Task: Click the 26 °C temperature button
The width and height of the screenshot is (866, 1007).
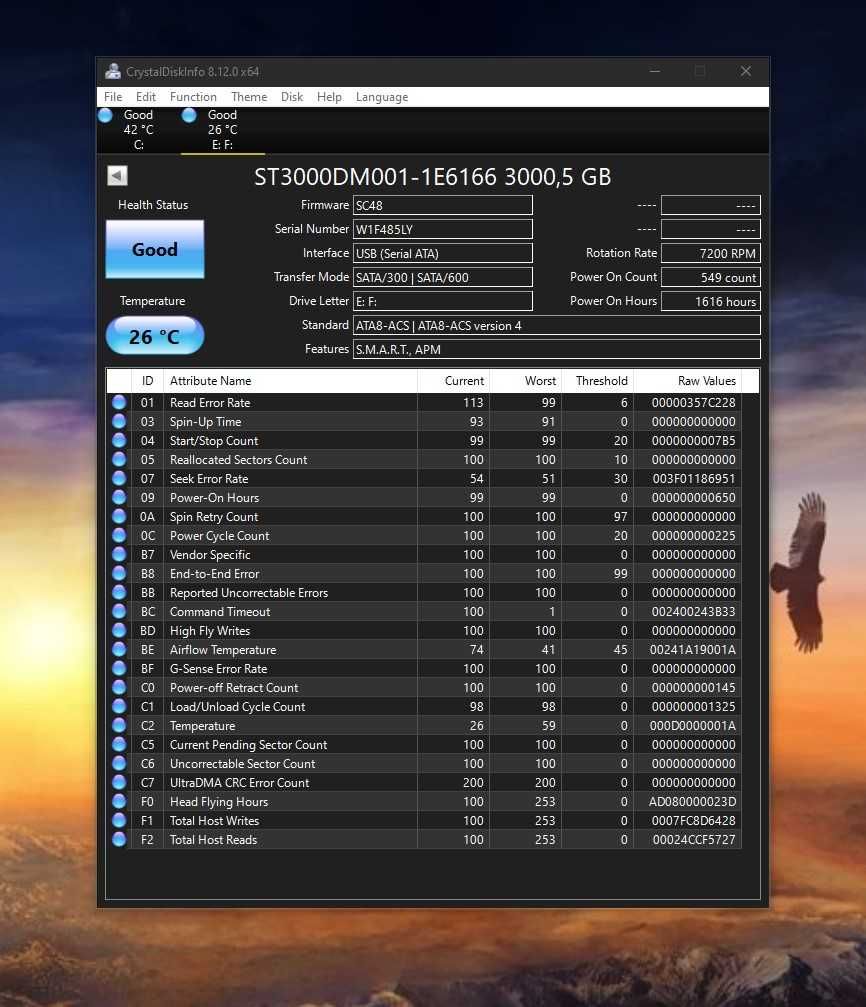Action: (x=155, y=336)
